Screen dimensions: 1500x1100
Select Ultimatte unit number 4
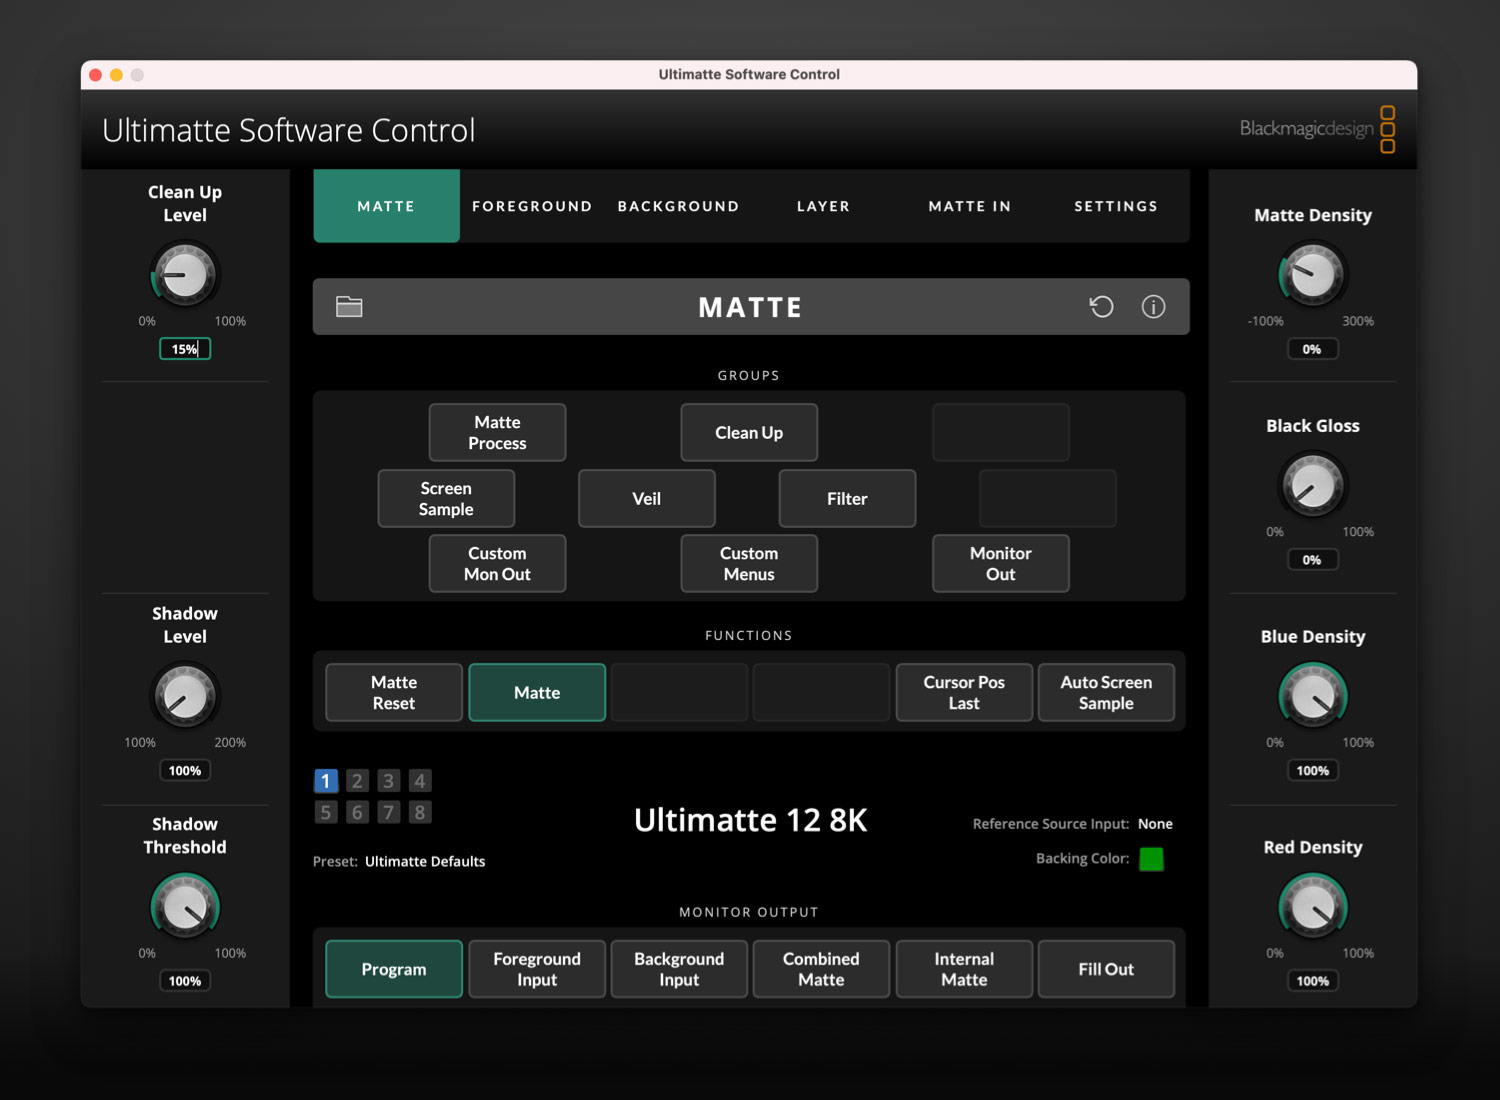click(x=420, y=780)
